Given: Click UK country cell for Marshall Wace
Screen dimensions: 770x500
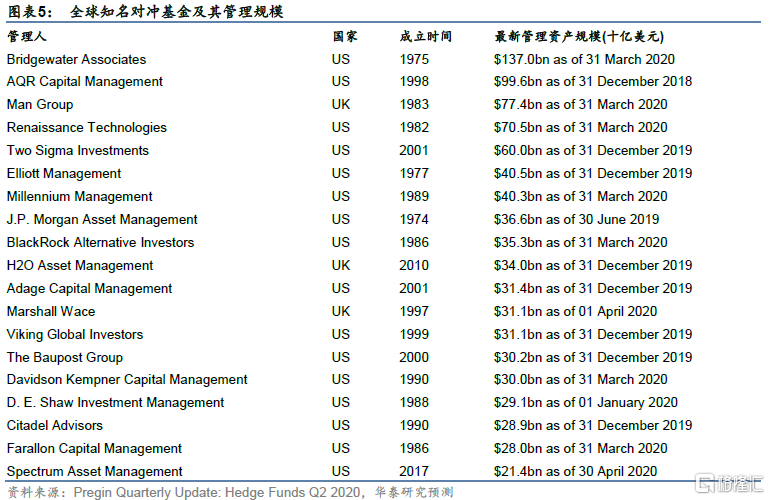Looking at the screenshot, I should 341,311.
